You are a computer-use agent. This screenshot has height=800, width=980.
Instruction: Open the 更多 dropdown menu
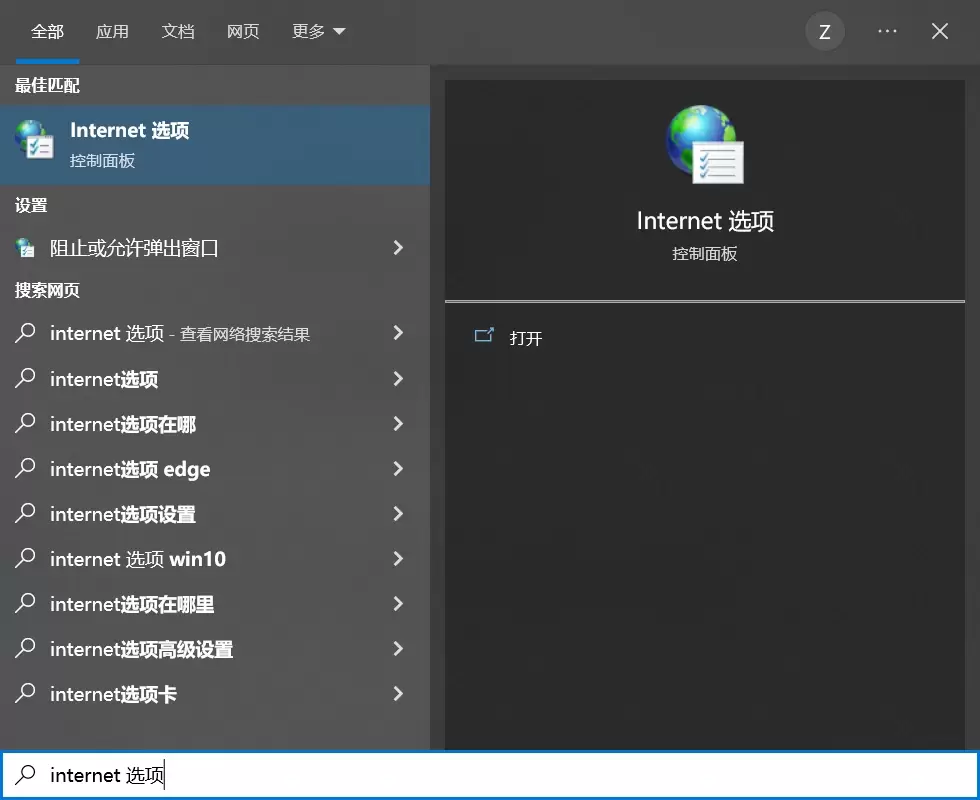[x=318, y=31]
